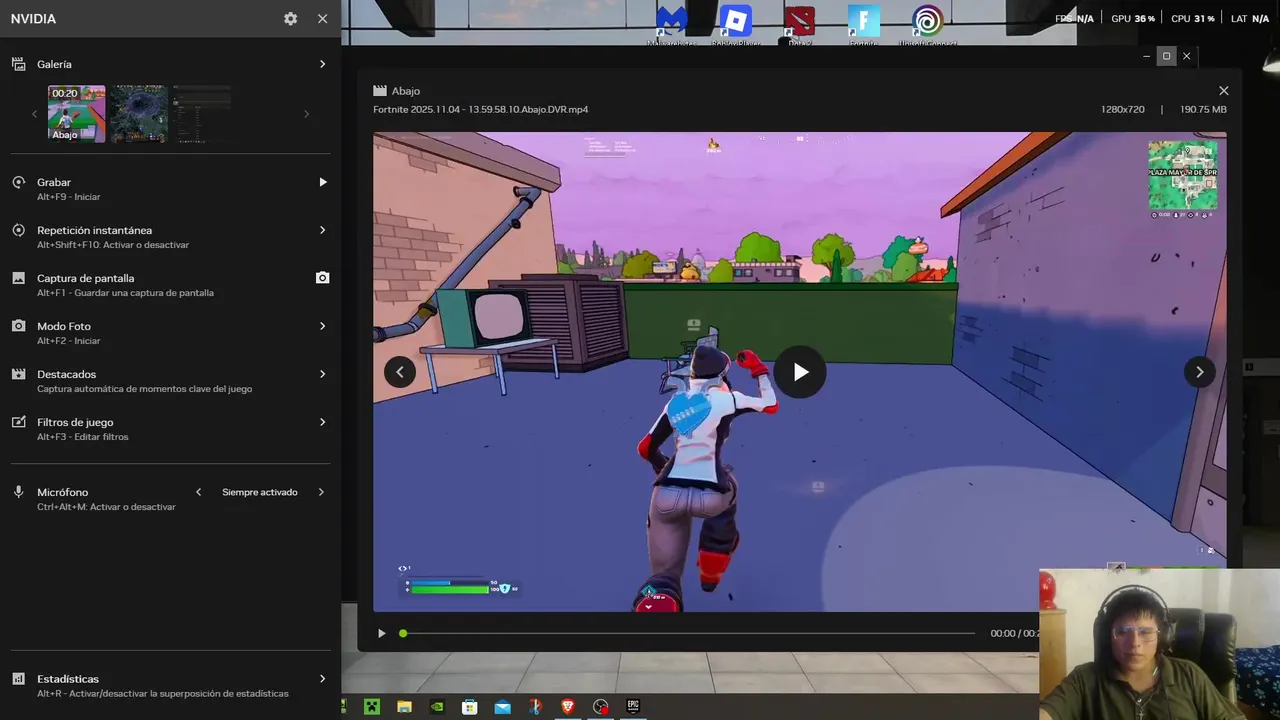Expand the Destacados section
Viewport: 1280px width, 720px height.
[x=322, y=374]
